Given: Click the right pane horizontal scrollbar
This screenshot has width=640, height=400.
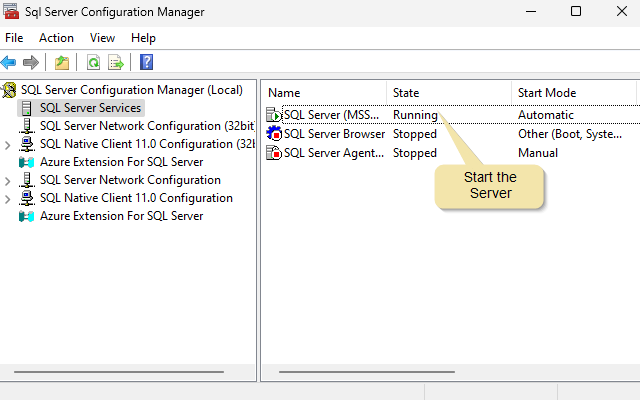Looking at the screenshot, I should [x=367, y=372].
